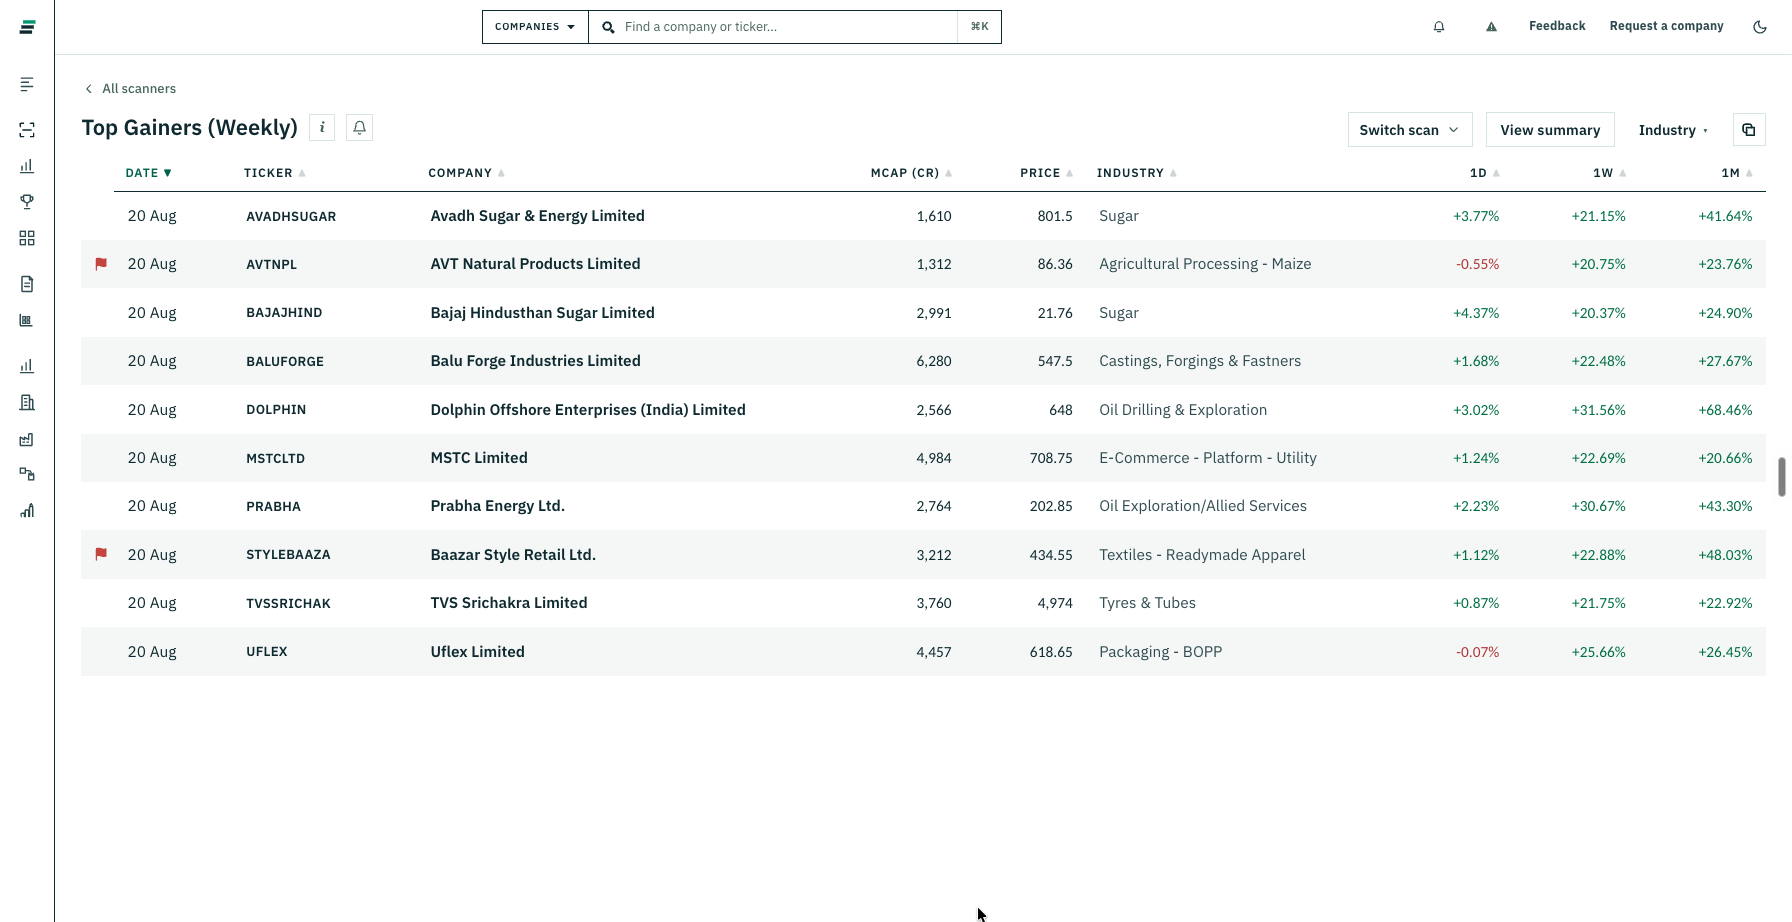The height and width of the screenshot is (922, 1792).
Task: Toggle red flag on AVT Natural Products row
Action: (101, 264)
